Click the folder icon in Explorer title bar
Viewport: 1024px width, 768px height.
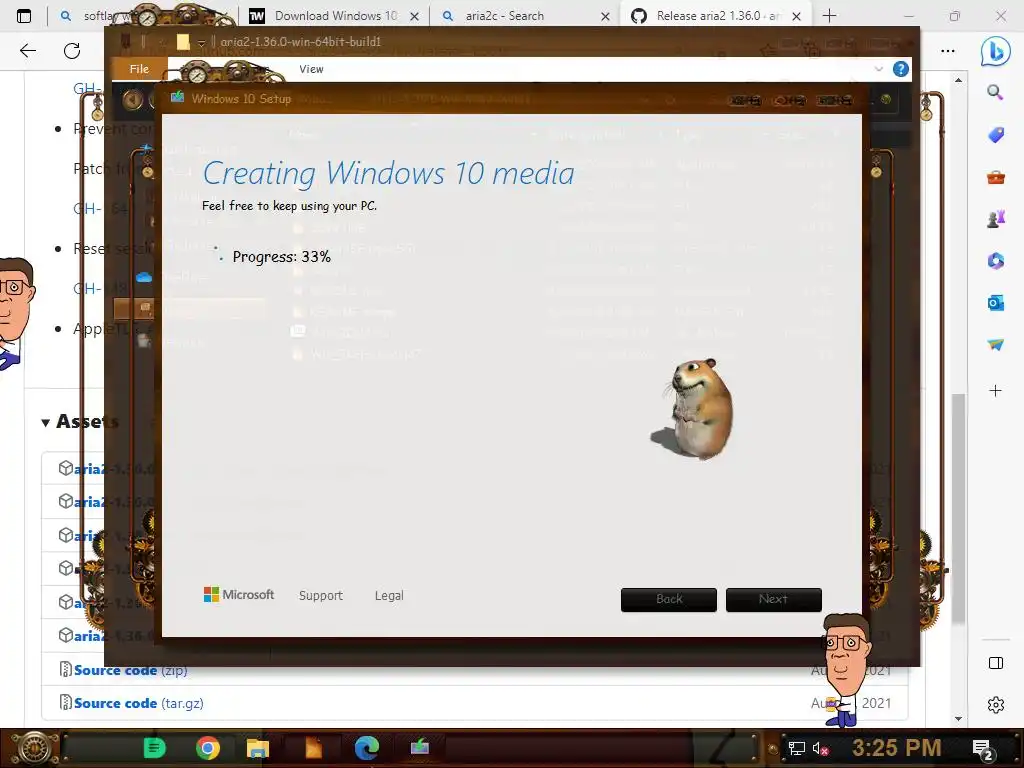pyautogui.click(x=184, y=42)
